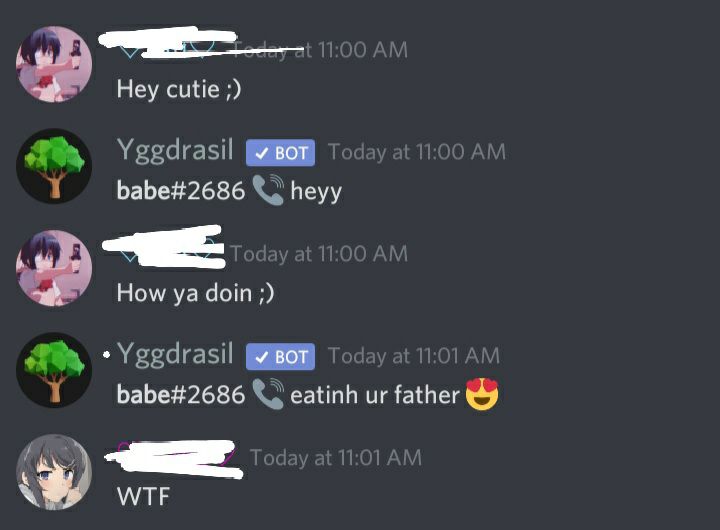
Task: Click the BOT badge on the 11:00 AM Yggdrasil message
Action: click(281, 152)
